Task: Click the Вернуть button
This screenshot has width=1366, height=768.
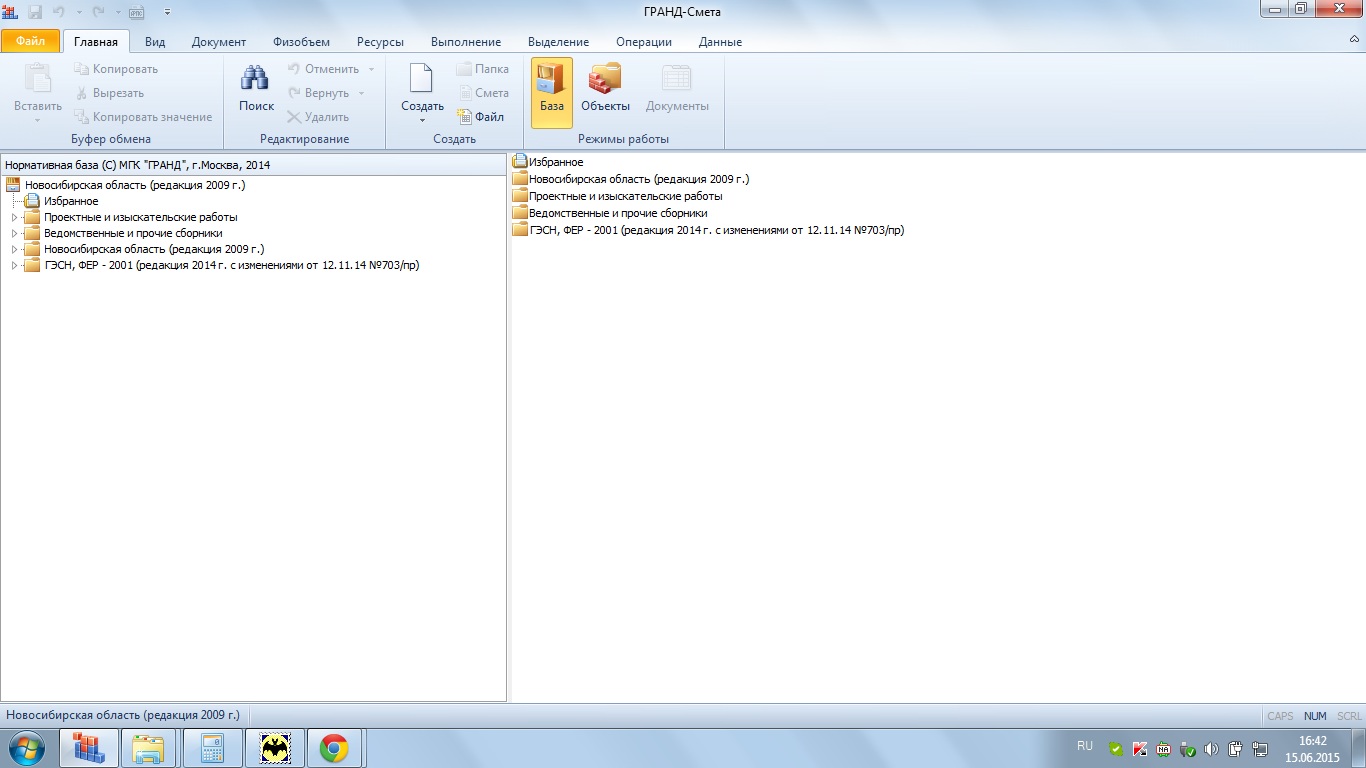Action: click(318, 93)
